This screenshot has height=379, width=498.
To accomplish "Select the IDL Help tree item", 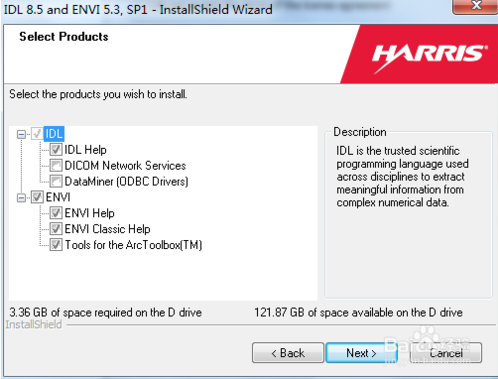I will [85, 150].
